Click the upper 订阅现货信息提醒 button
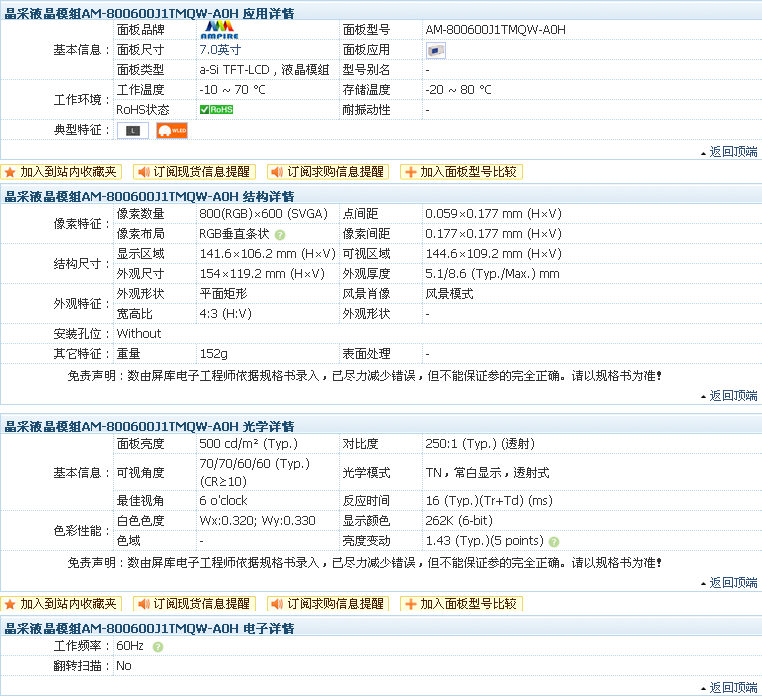Screen dimensions: 762x696 click(x=194, y=172)
